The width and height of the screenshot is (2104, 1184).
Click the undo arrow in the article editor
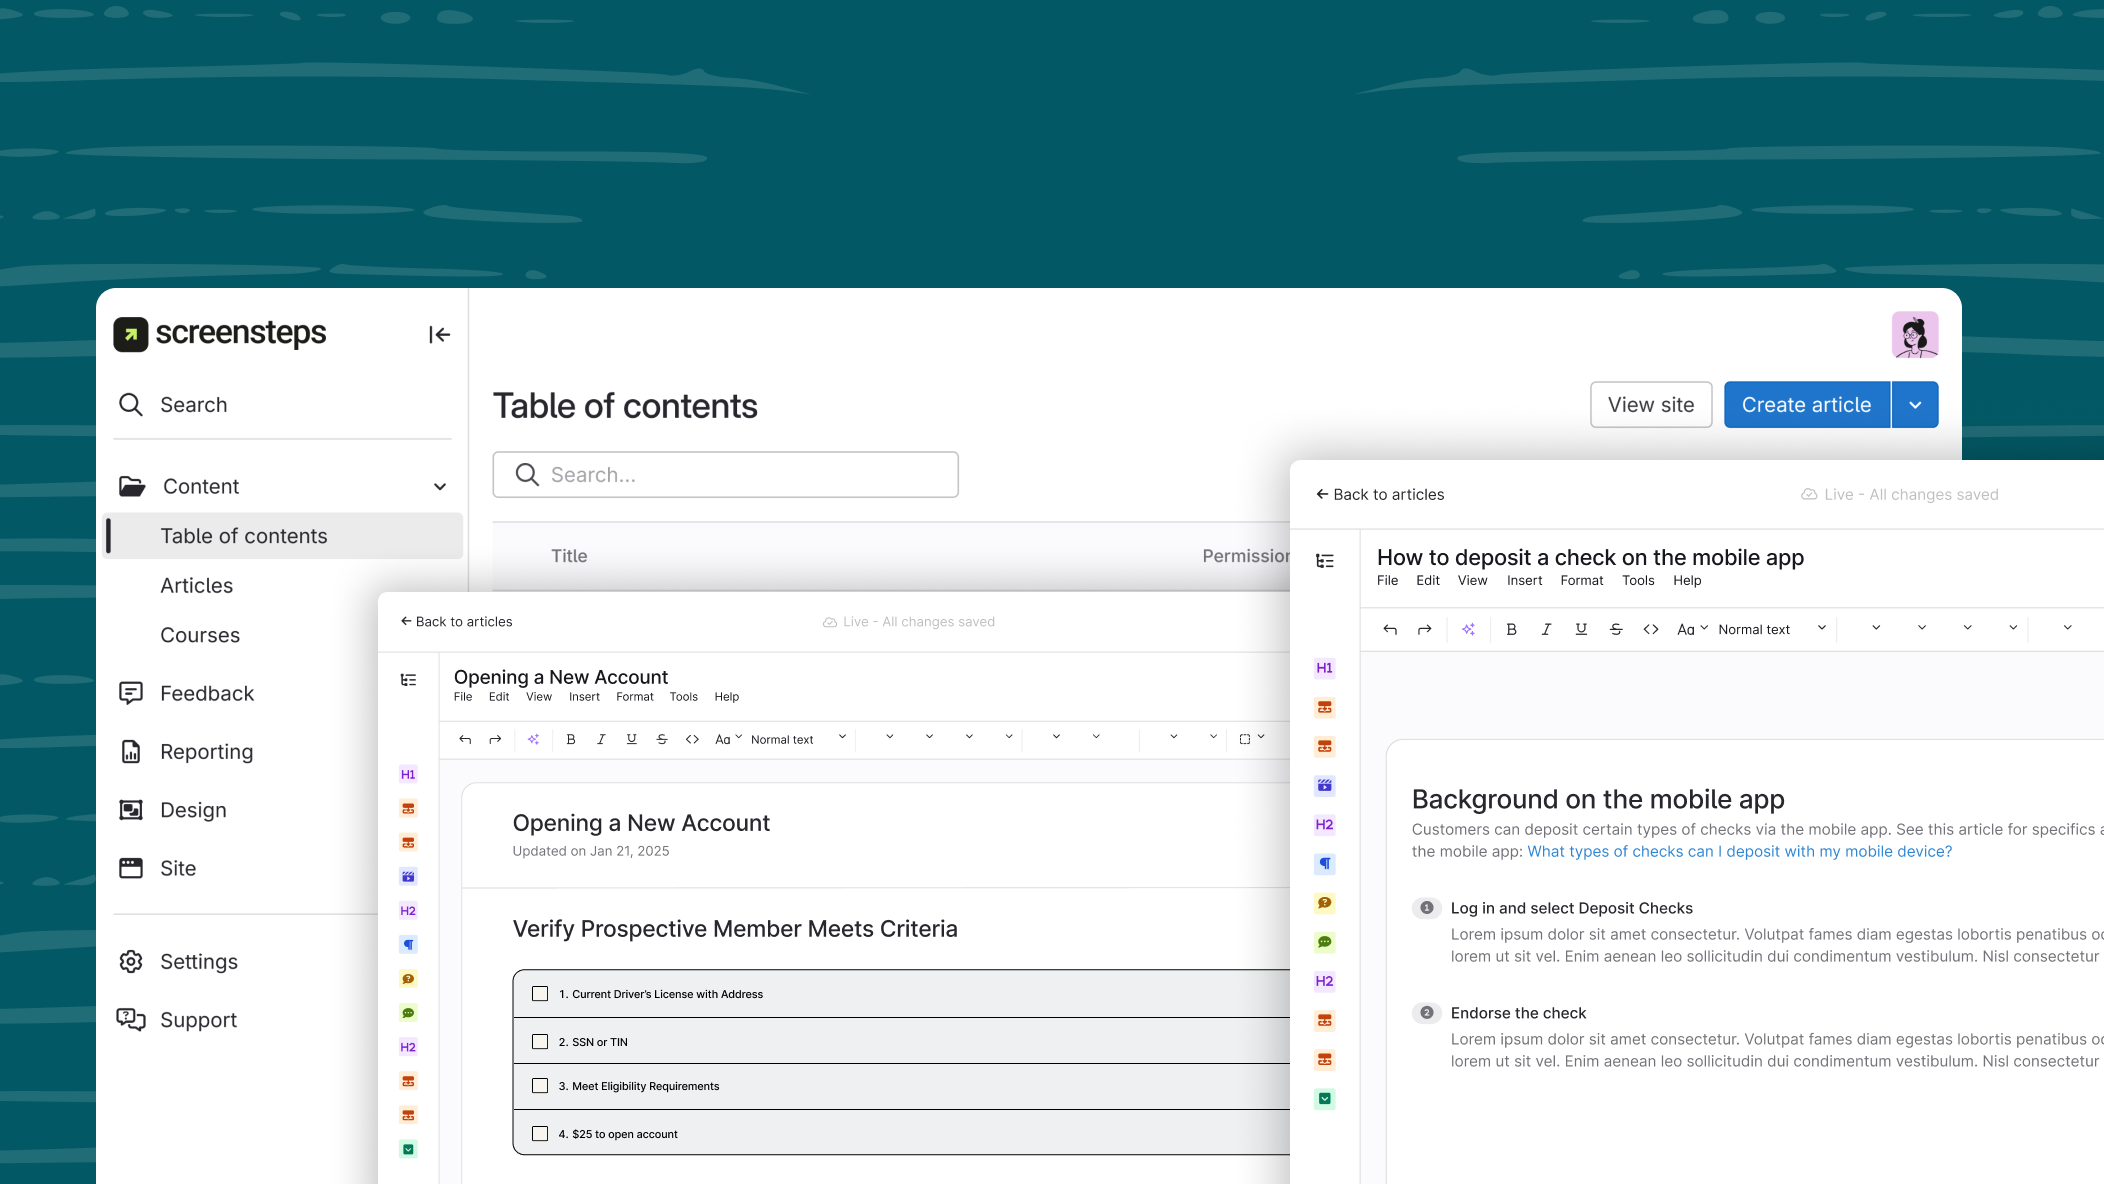pyautogui.click(x=1390, y=629)
